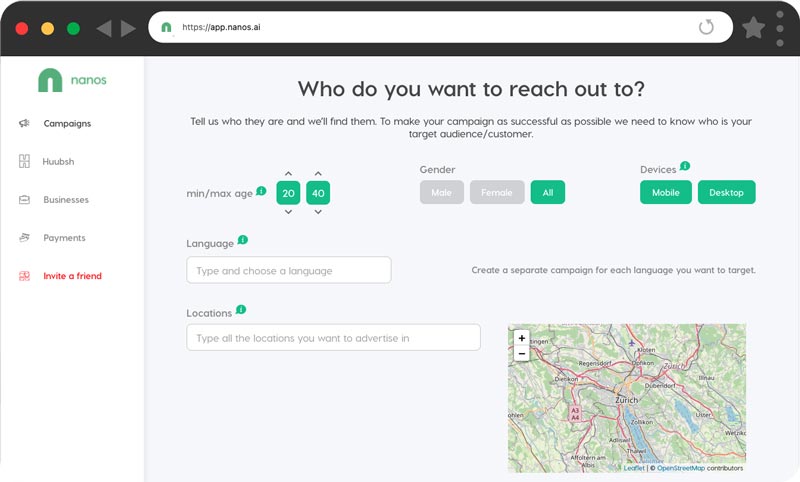Open the OpenStreetMap link on the map
The height and width of the screenshot is (482, 800).
coord(681,468)
